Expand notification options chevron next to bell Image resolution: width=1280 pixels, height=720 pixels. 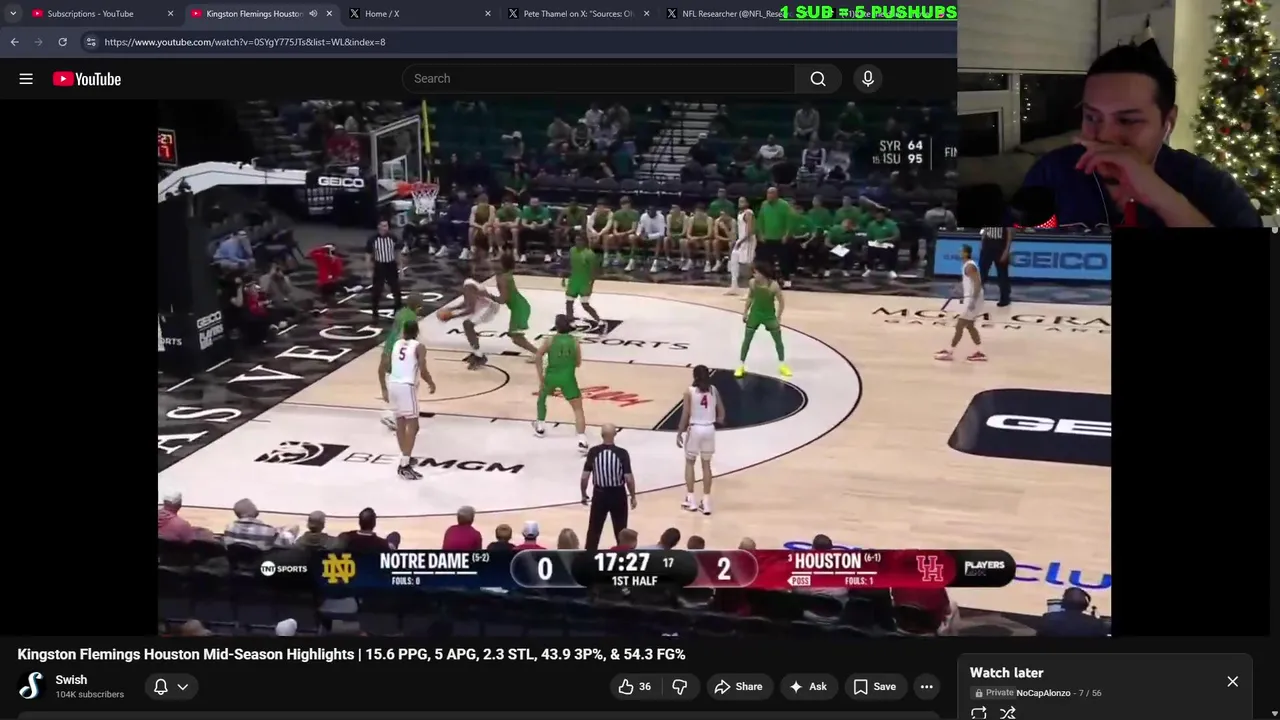(183, 687)
